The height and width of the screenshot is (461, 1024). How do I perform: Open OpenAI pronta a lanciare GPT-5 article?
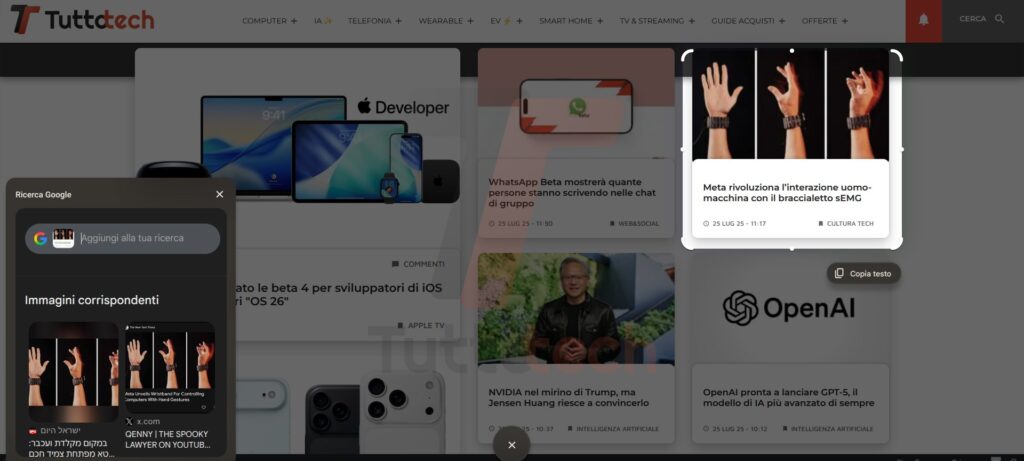tap(788, 398)
